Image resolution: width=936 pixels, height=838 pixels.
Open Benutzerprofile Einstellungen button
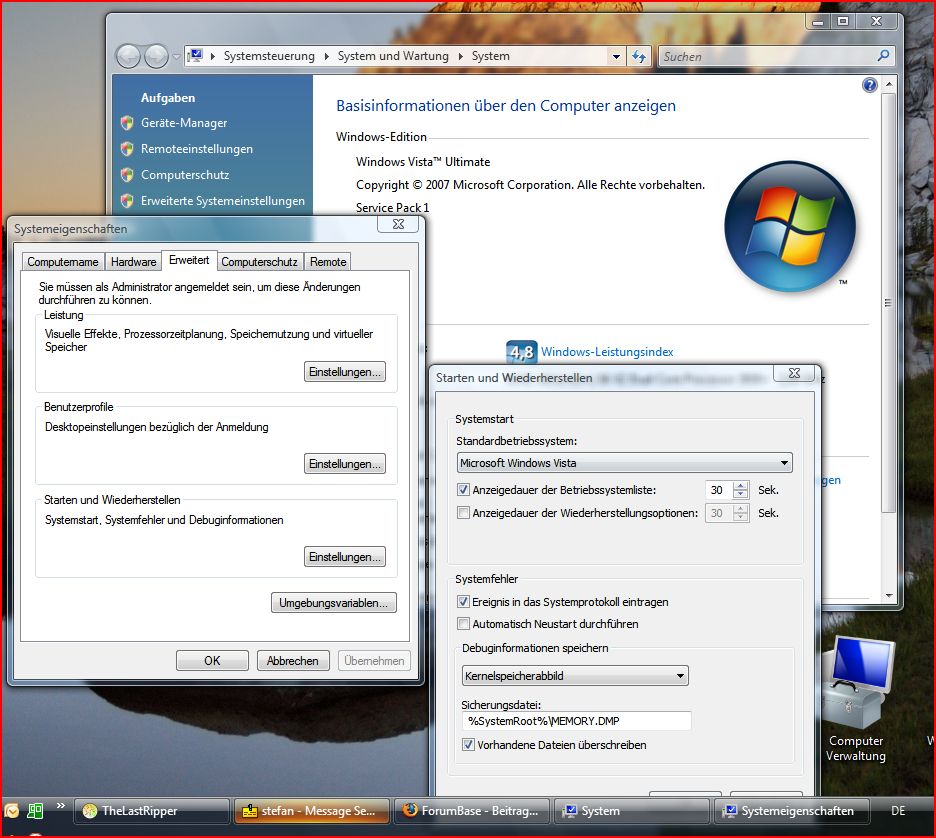(x=345, y=464)
